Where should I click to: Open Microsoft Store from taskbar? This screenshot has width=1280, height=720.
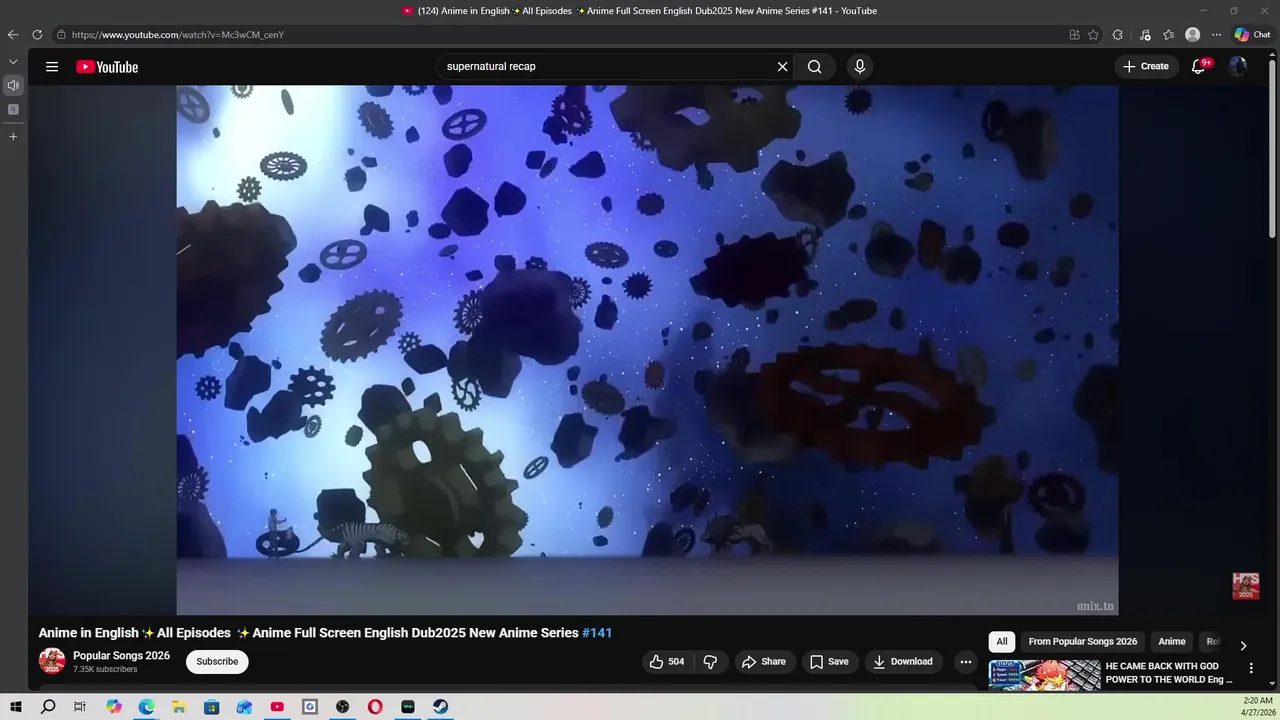[x=212, y=707]
